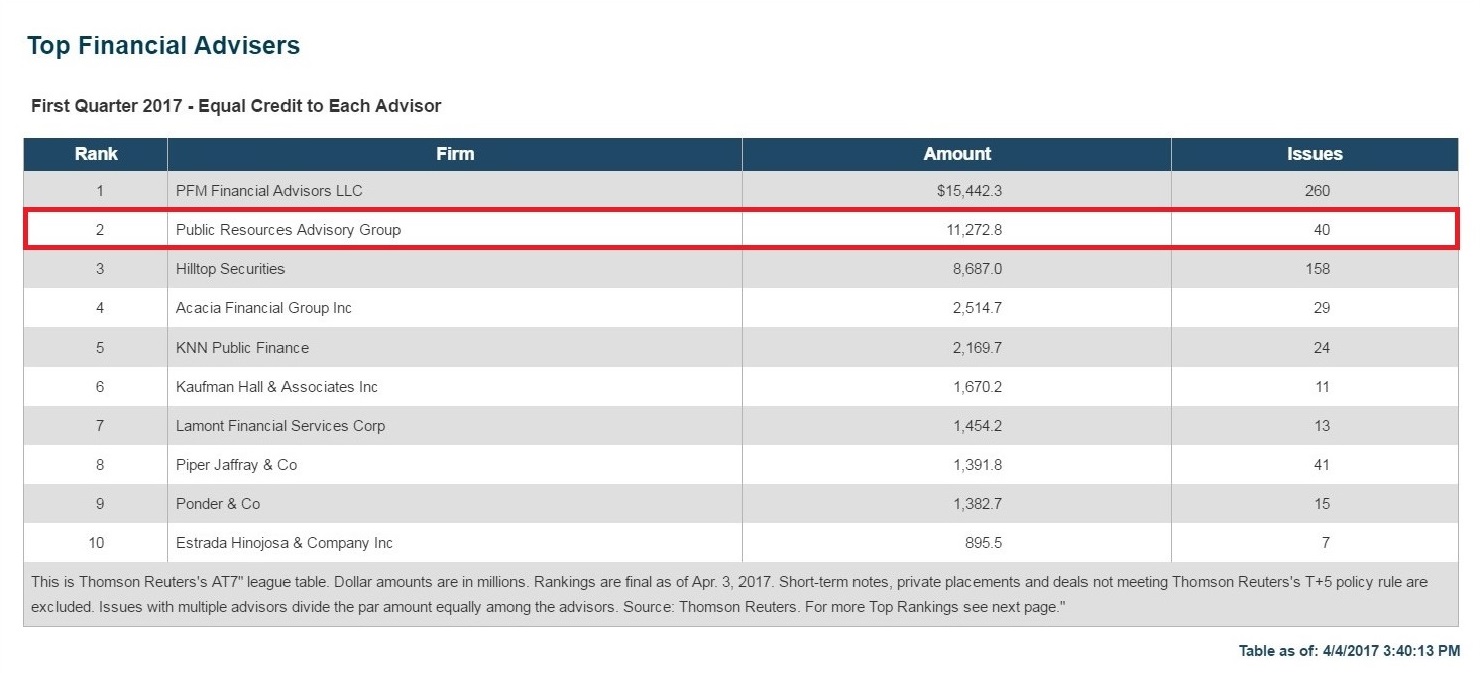This screenshot has width=1481, height=673.
Task: Click the Top Financial Advisers title
Action: click(x=163, y=45)
